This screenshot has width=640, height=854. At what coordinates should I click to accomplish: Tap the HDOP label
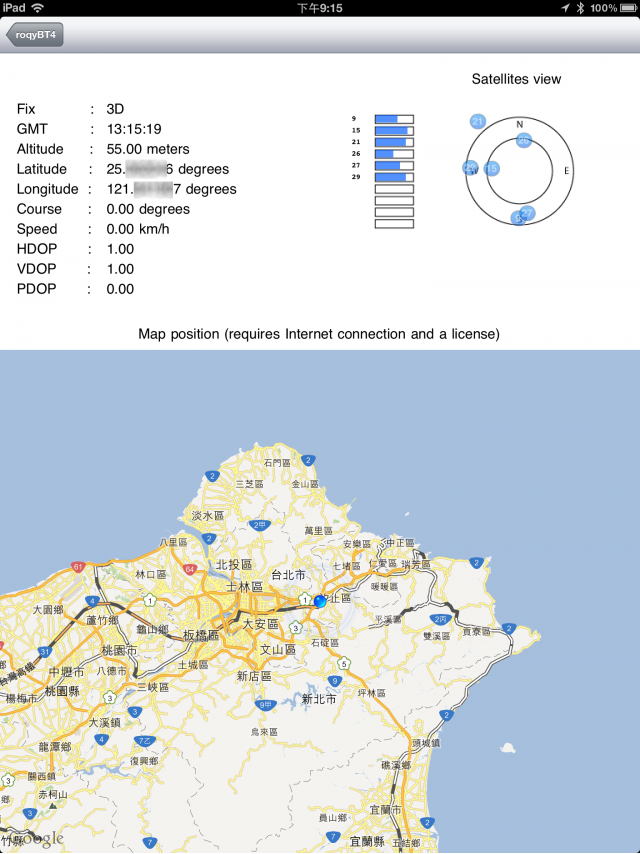(x=37, y=249)
